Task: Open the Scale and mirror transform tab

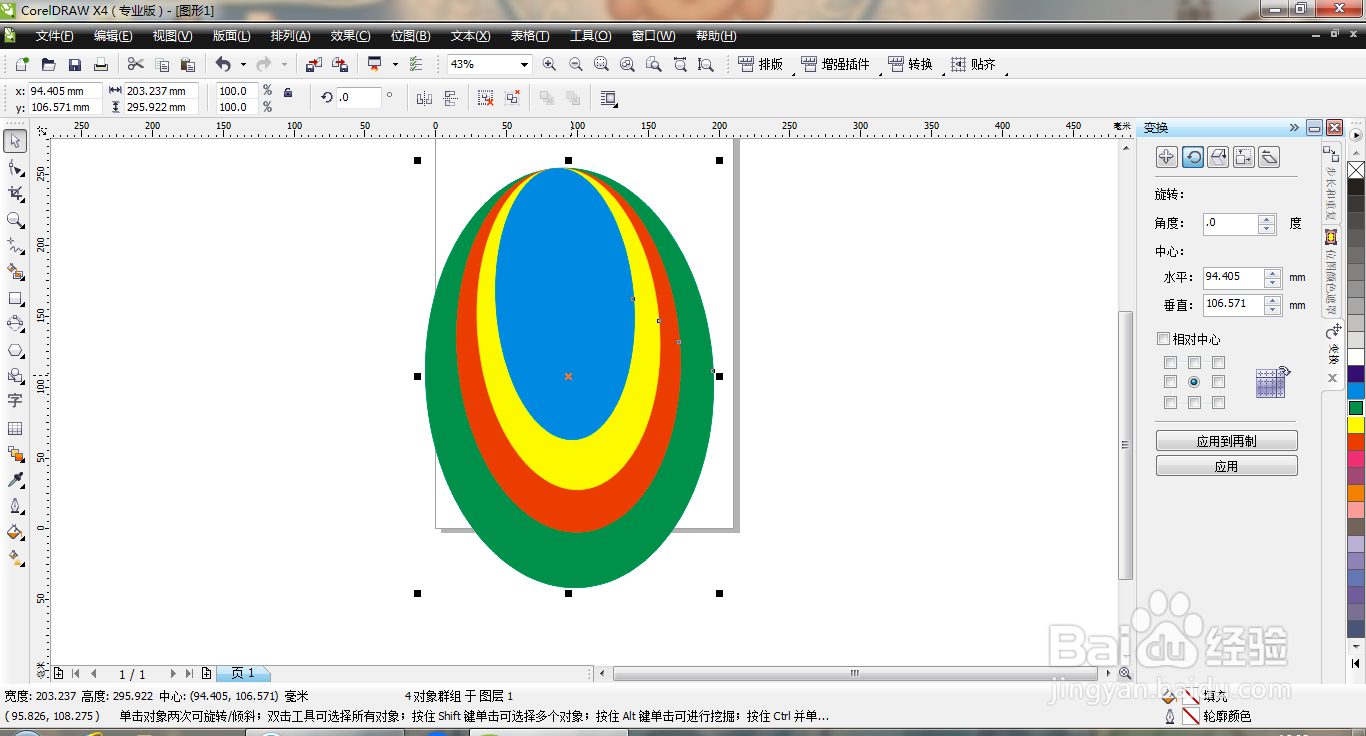Action: point(1218,156)
